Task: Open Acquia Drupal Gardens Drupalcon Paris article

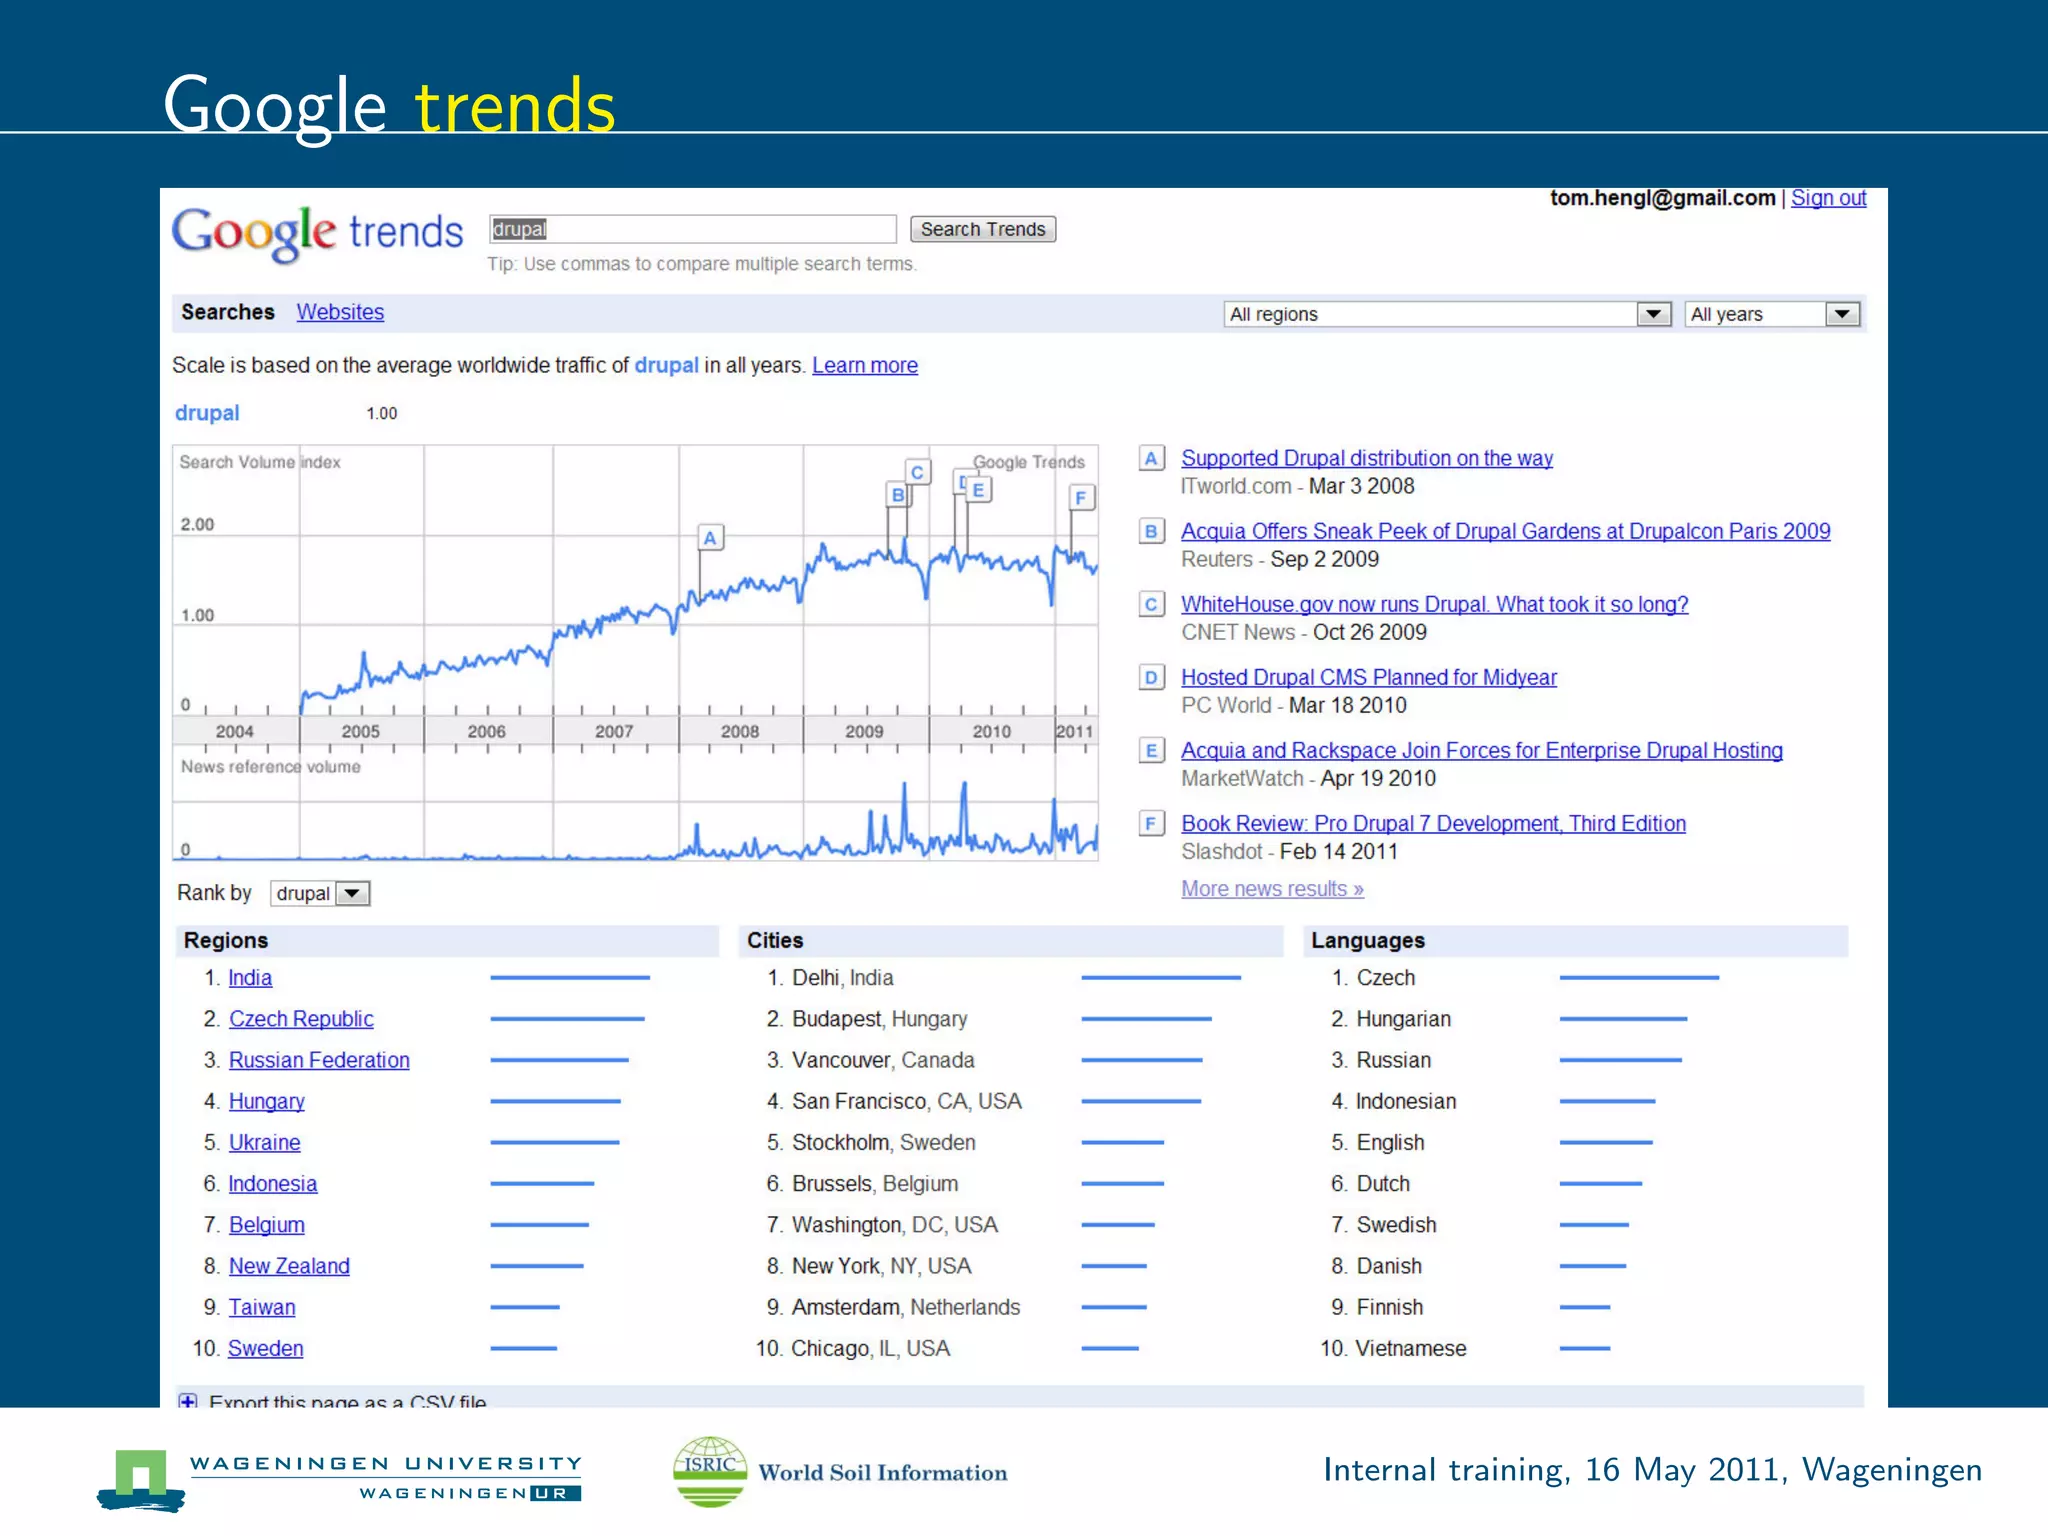Action: [x=1506, y=531]
